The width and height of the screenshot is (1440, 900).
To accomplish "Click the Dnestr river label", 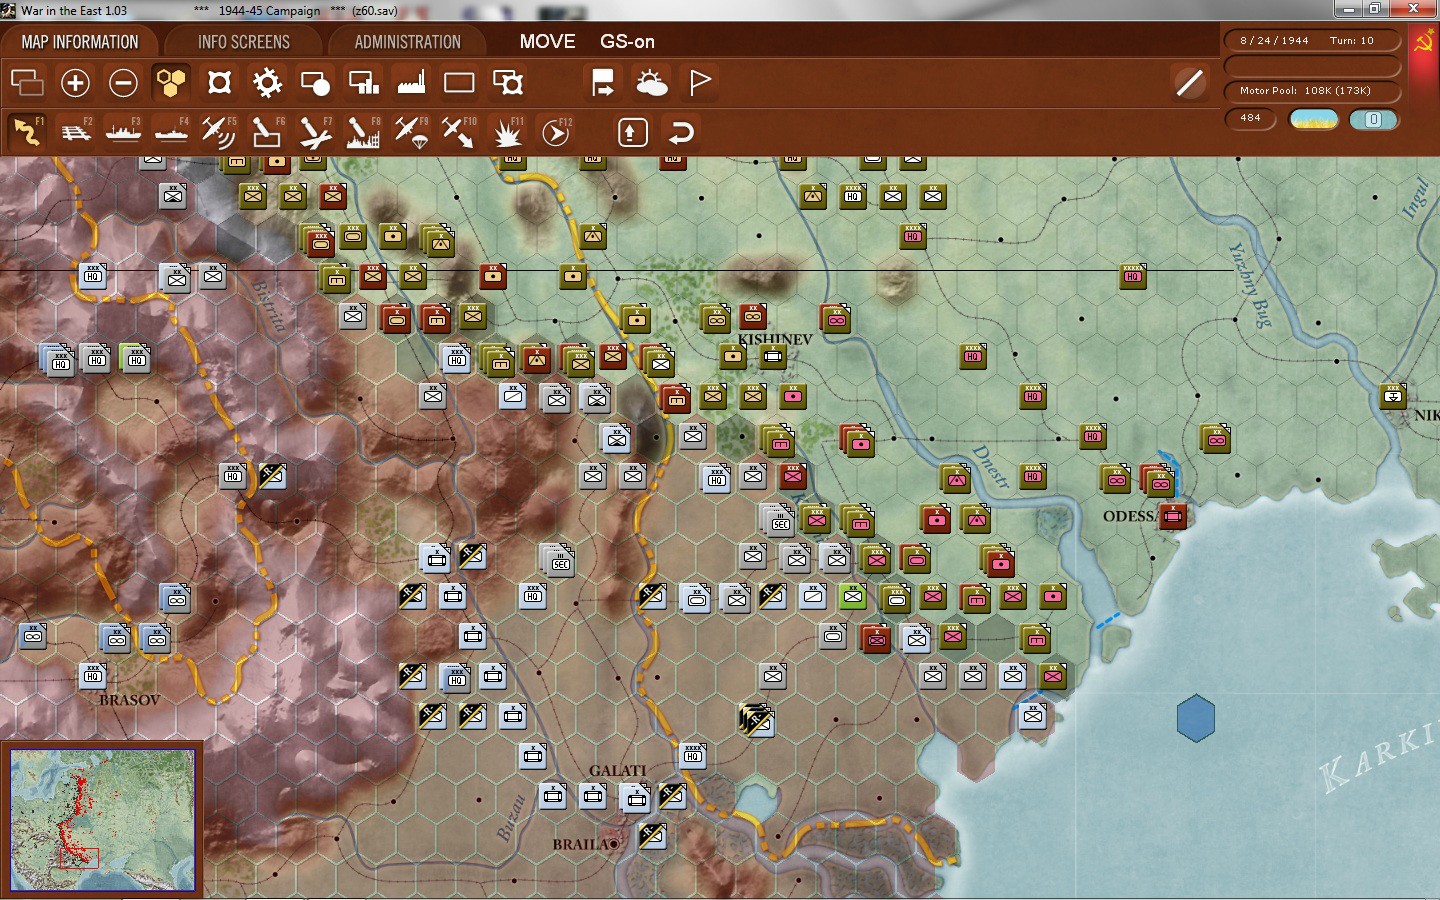I will 991,467.
